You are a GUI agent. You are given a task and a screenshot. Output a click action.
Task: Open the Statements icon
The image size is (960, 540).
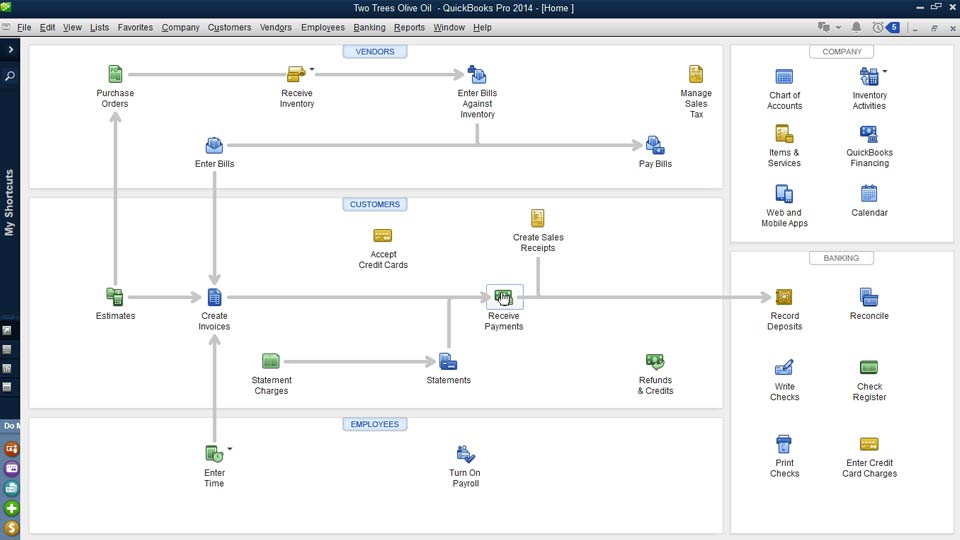(448, 361)
